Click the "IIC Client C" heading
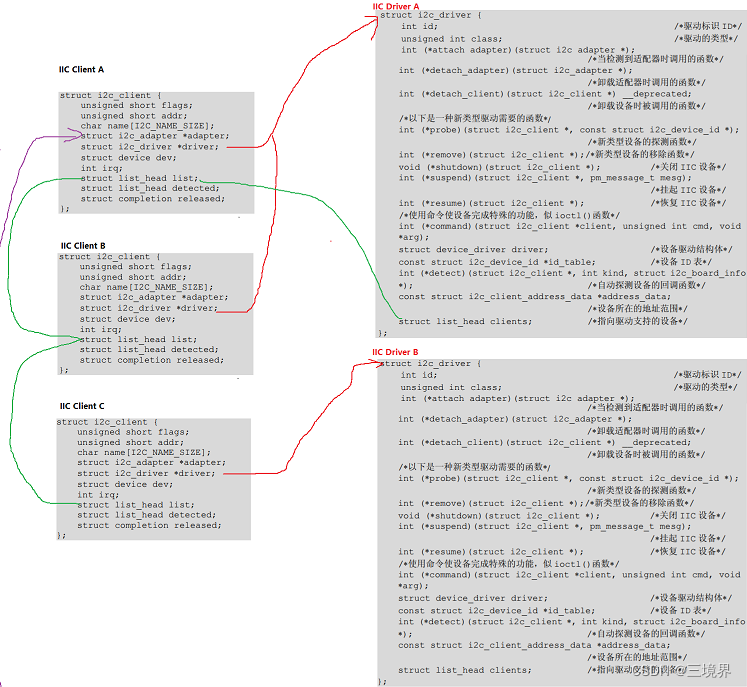 click(82, 406)
